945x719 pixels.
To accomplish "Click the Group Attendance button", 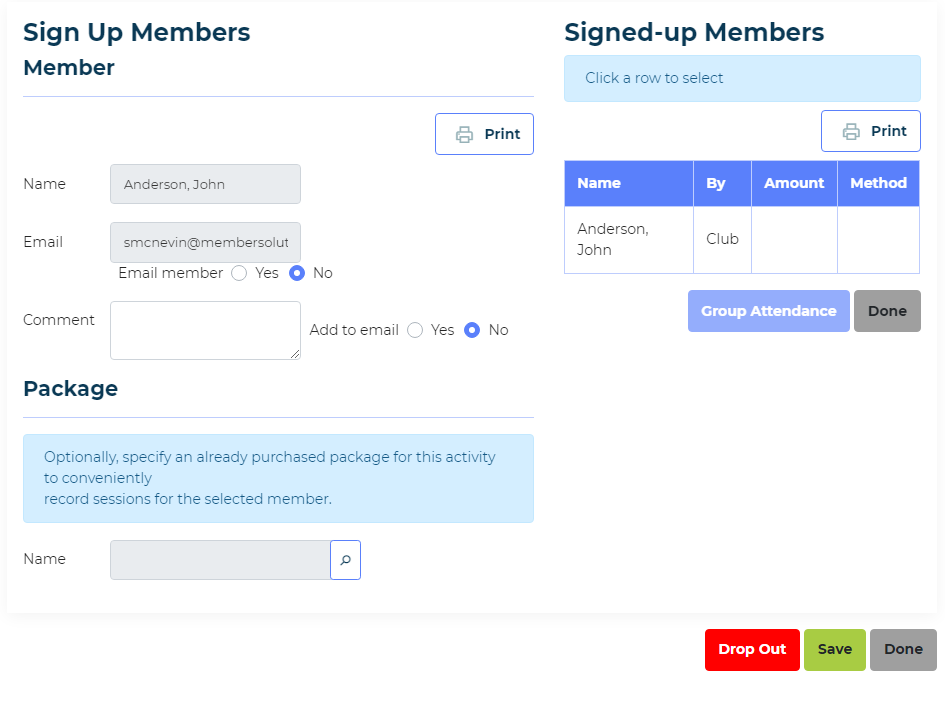I will click(x=768, y=311).
